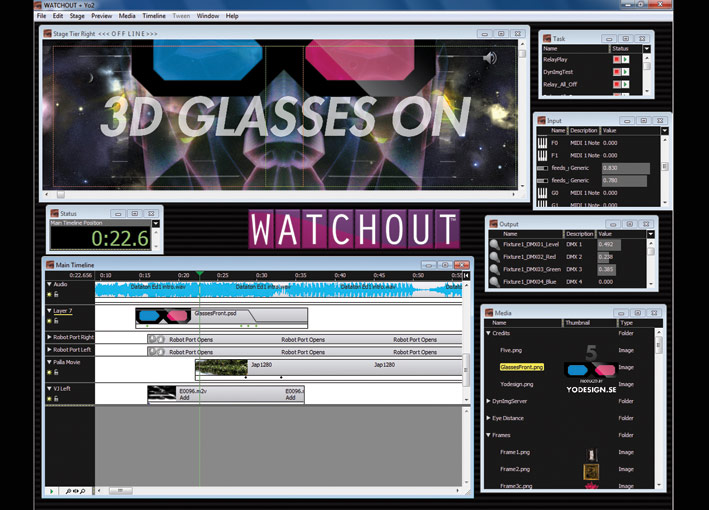This screenshot has width=709, height=510.
Task: Open the Window menu
Action: 208,16
